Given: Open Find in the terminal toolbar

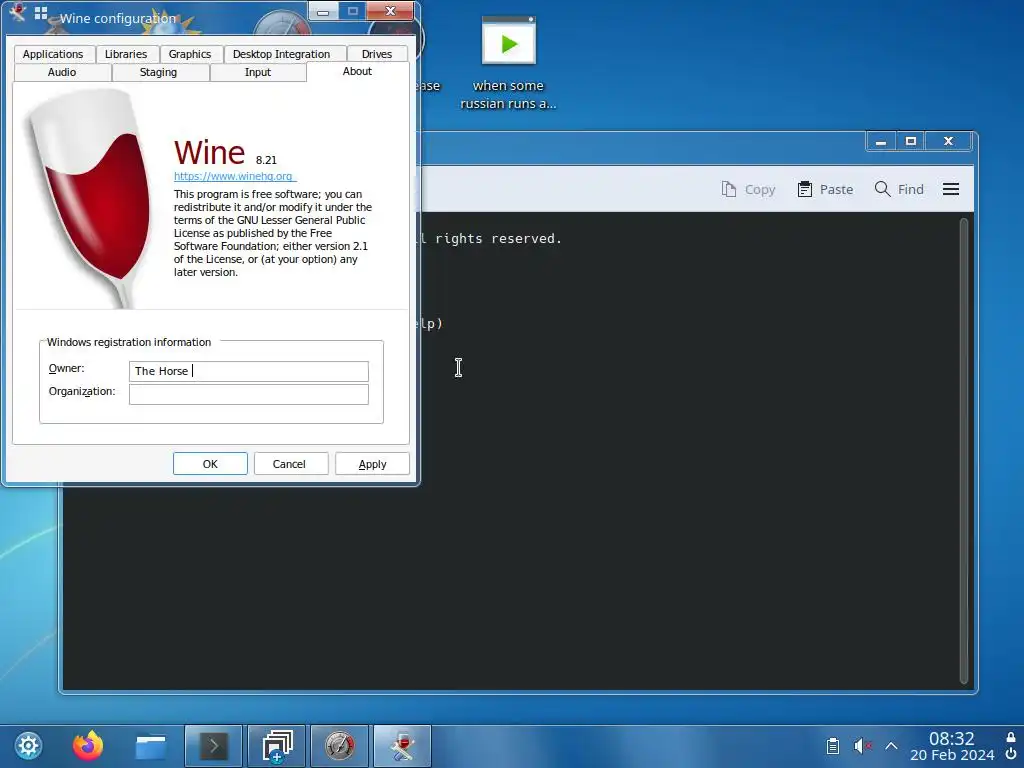Looking at the screenshot, I should pyautogui.click(x=899, y=189).
